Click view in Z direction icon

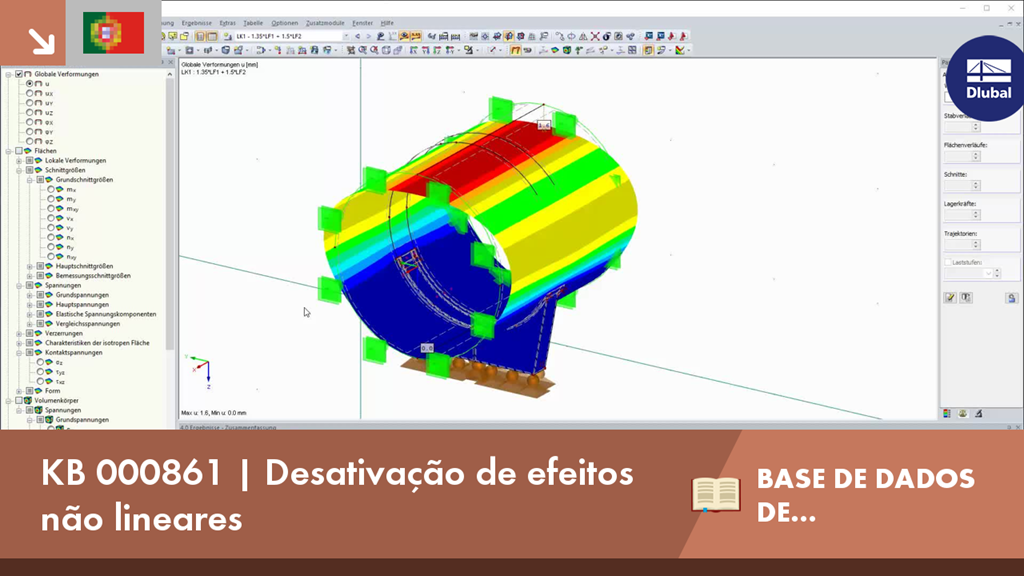tap(437, 50)
